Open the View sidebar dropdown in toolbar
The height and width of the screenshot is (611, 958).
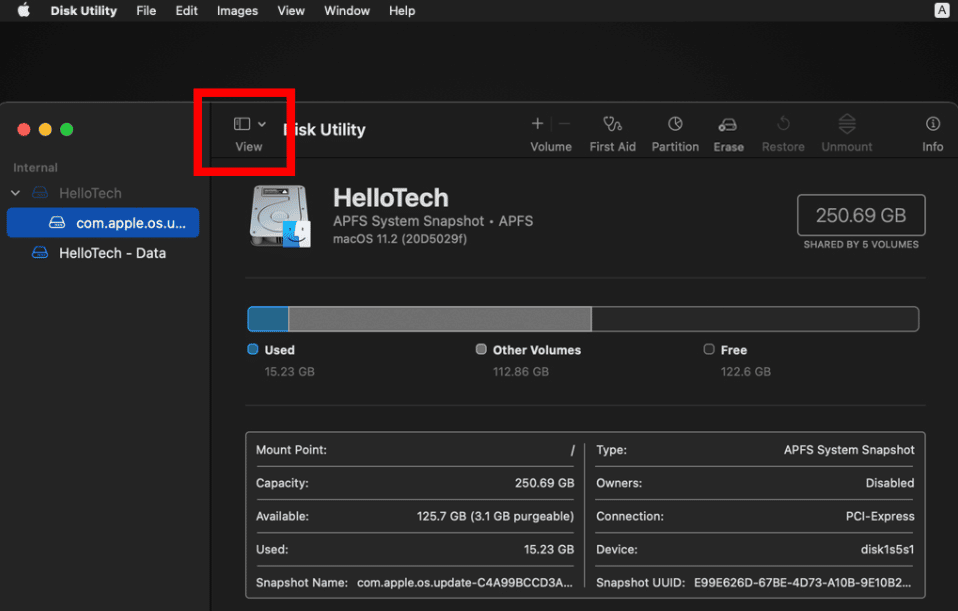click(261, 124)
